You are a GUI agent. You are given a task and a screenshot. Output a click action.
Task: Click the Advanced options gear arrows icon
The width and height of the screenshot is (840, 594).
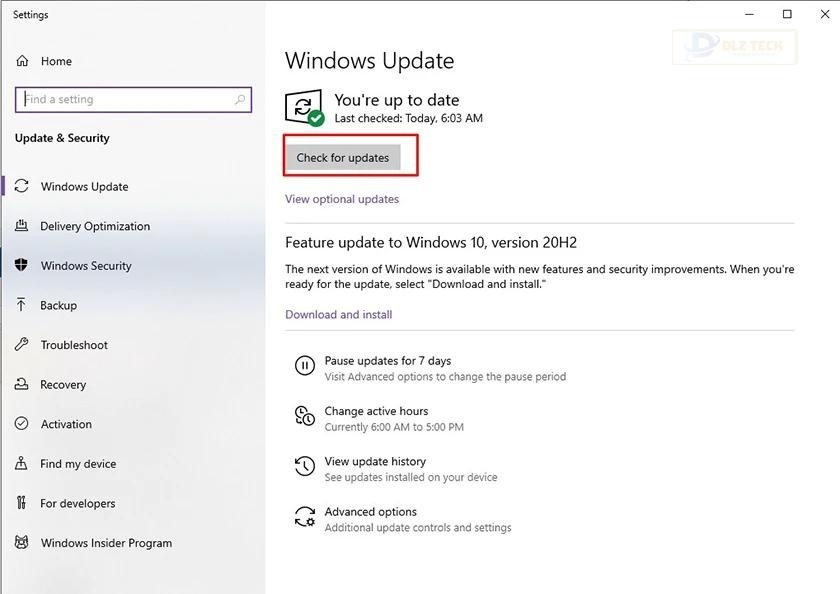(305, 517)
